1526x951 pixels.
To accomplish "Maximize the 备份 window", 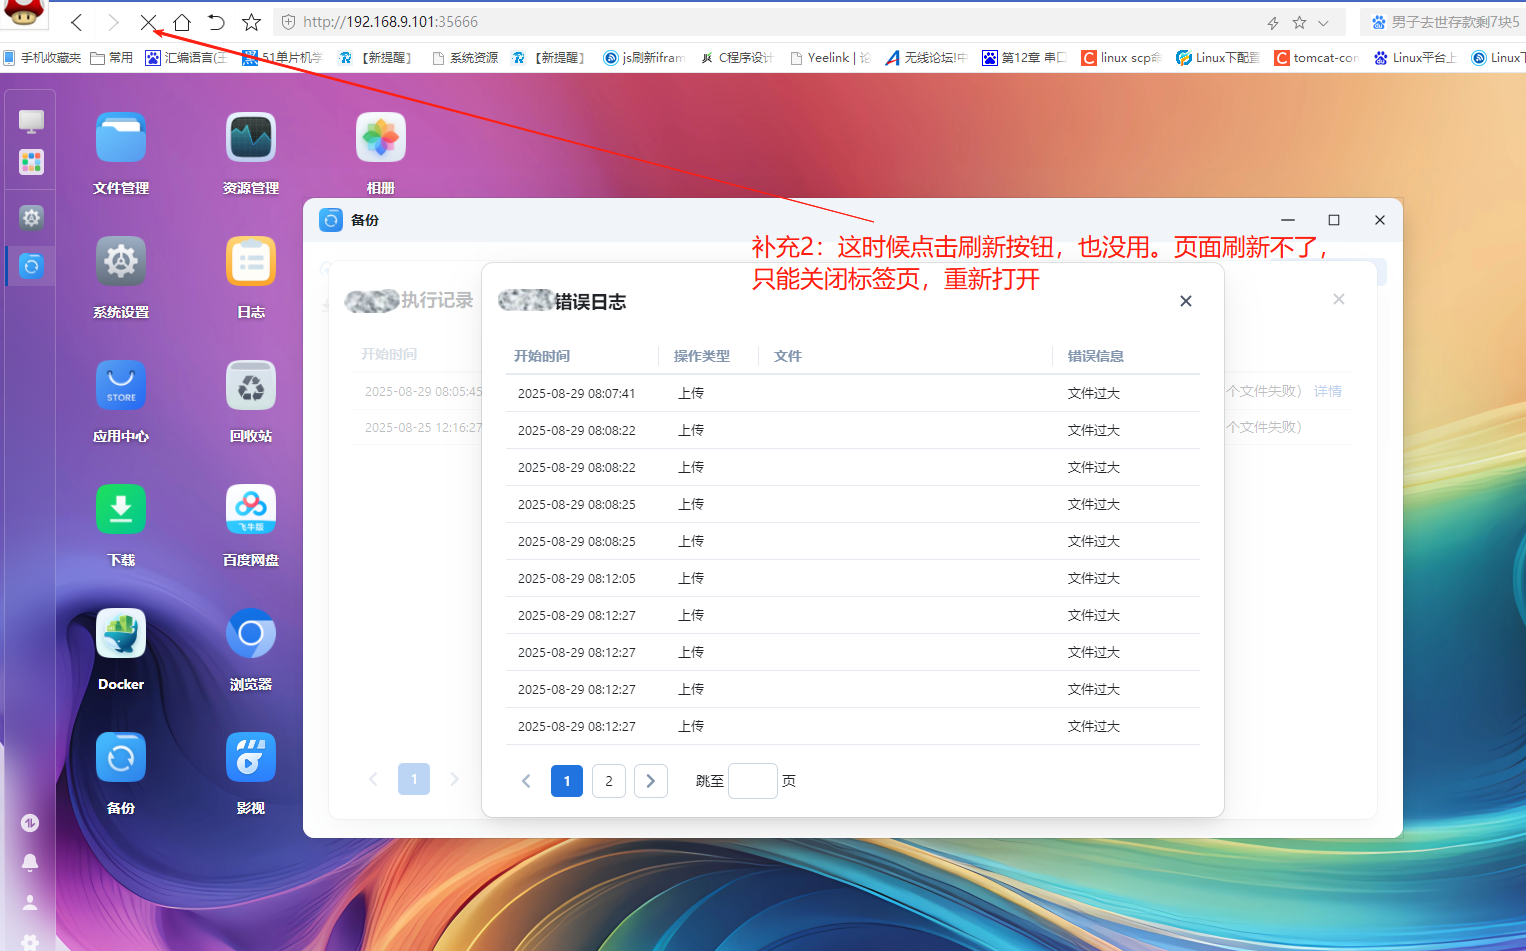I will 1334,220.
